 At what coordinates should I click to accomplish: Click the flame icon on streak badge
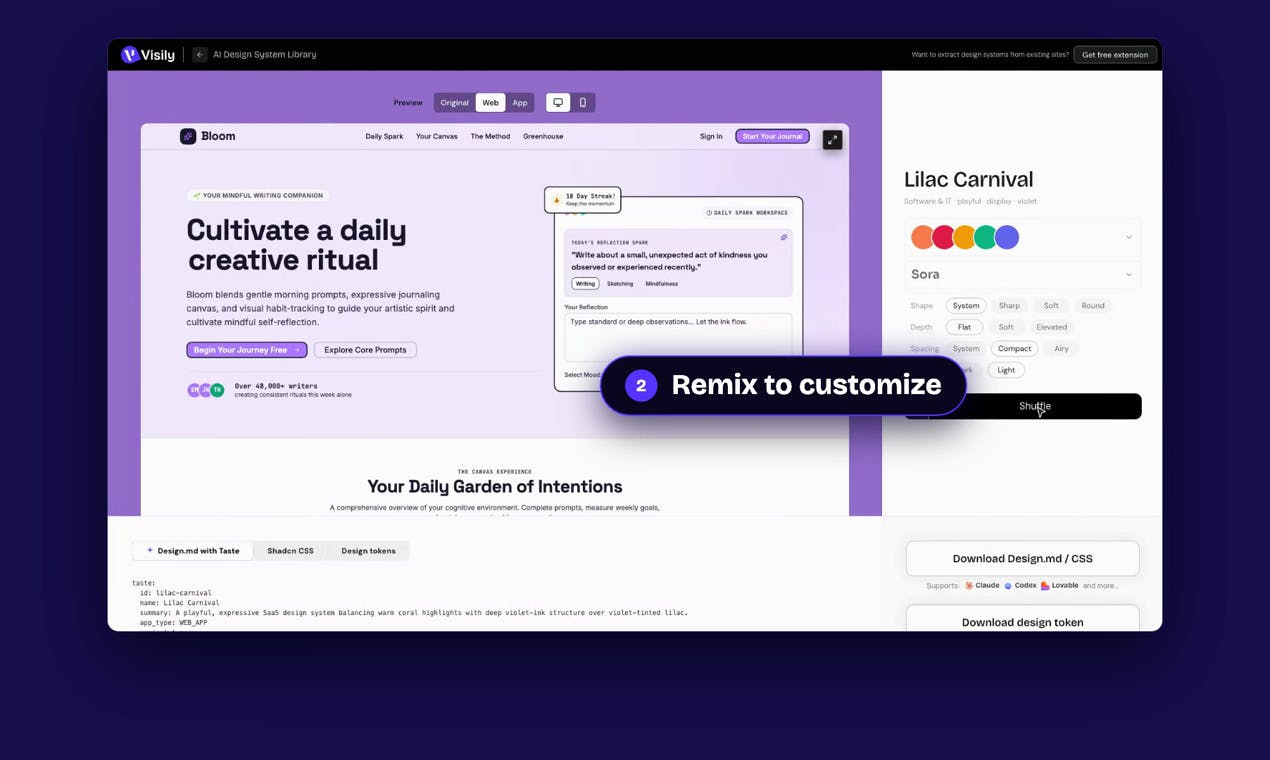tap(557, 200)
